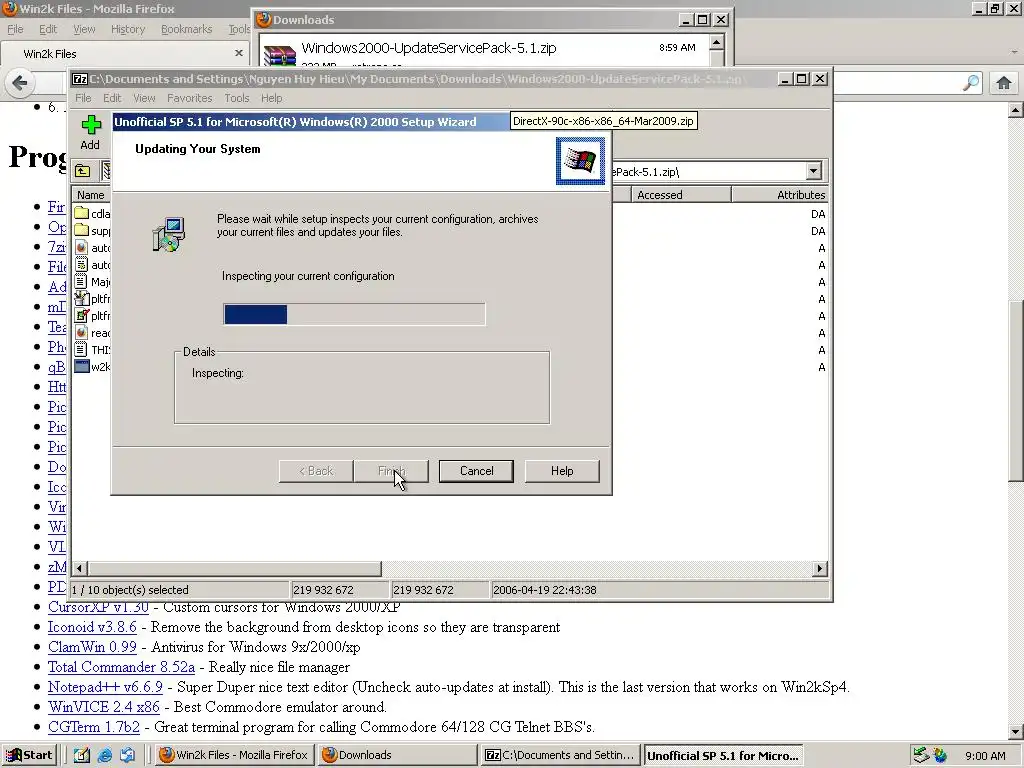Select the cdla folder icon in 7-Zip list
This screenshot has height=768, width=1024.
(x=81, y=213)
